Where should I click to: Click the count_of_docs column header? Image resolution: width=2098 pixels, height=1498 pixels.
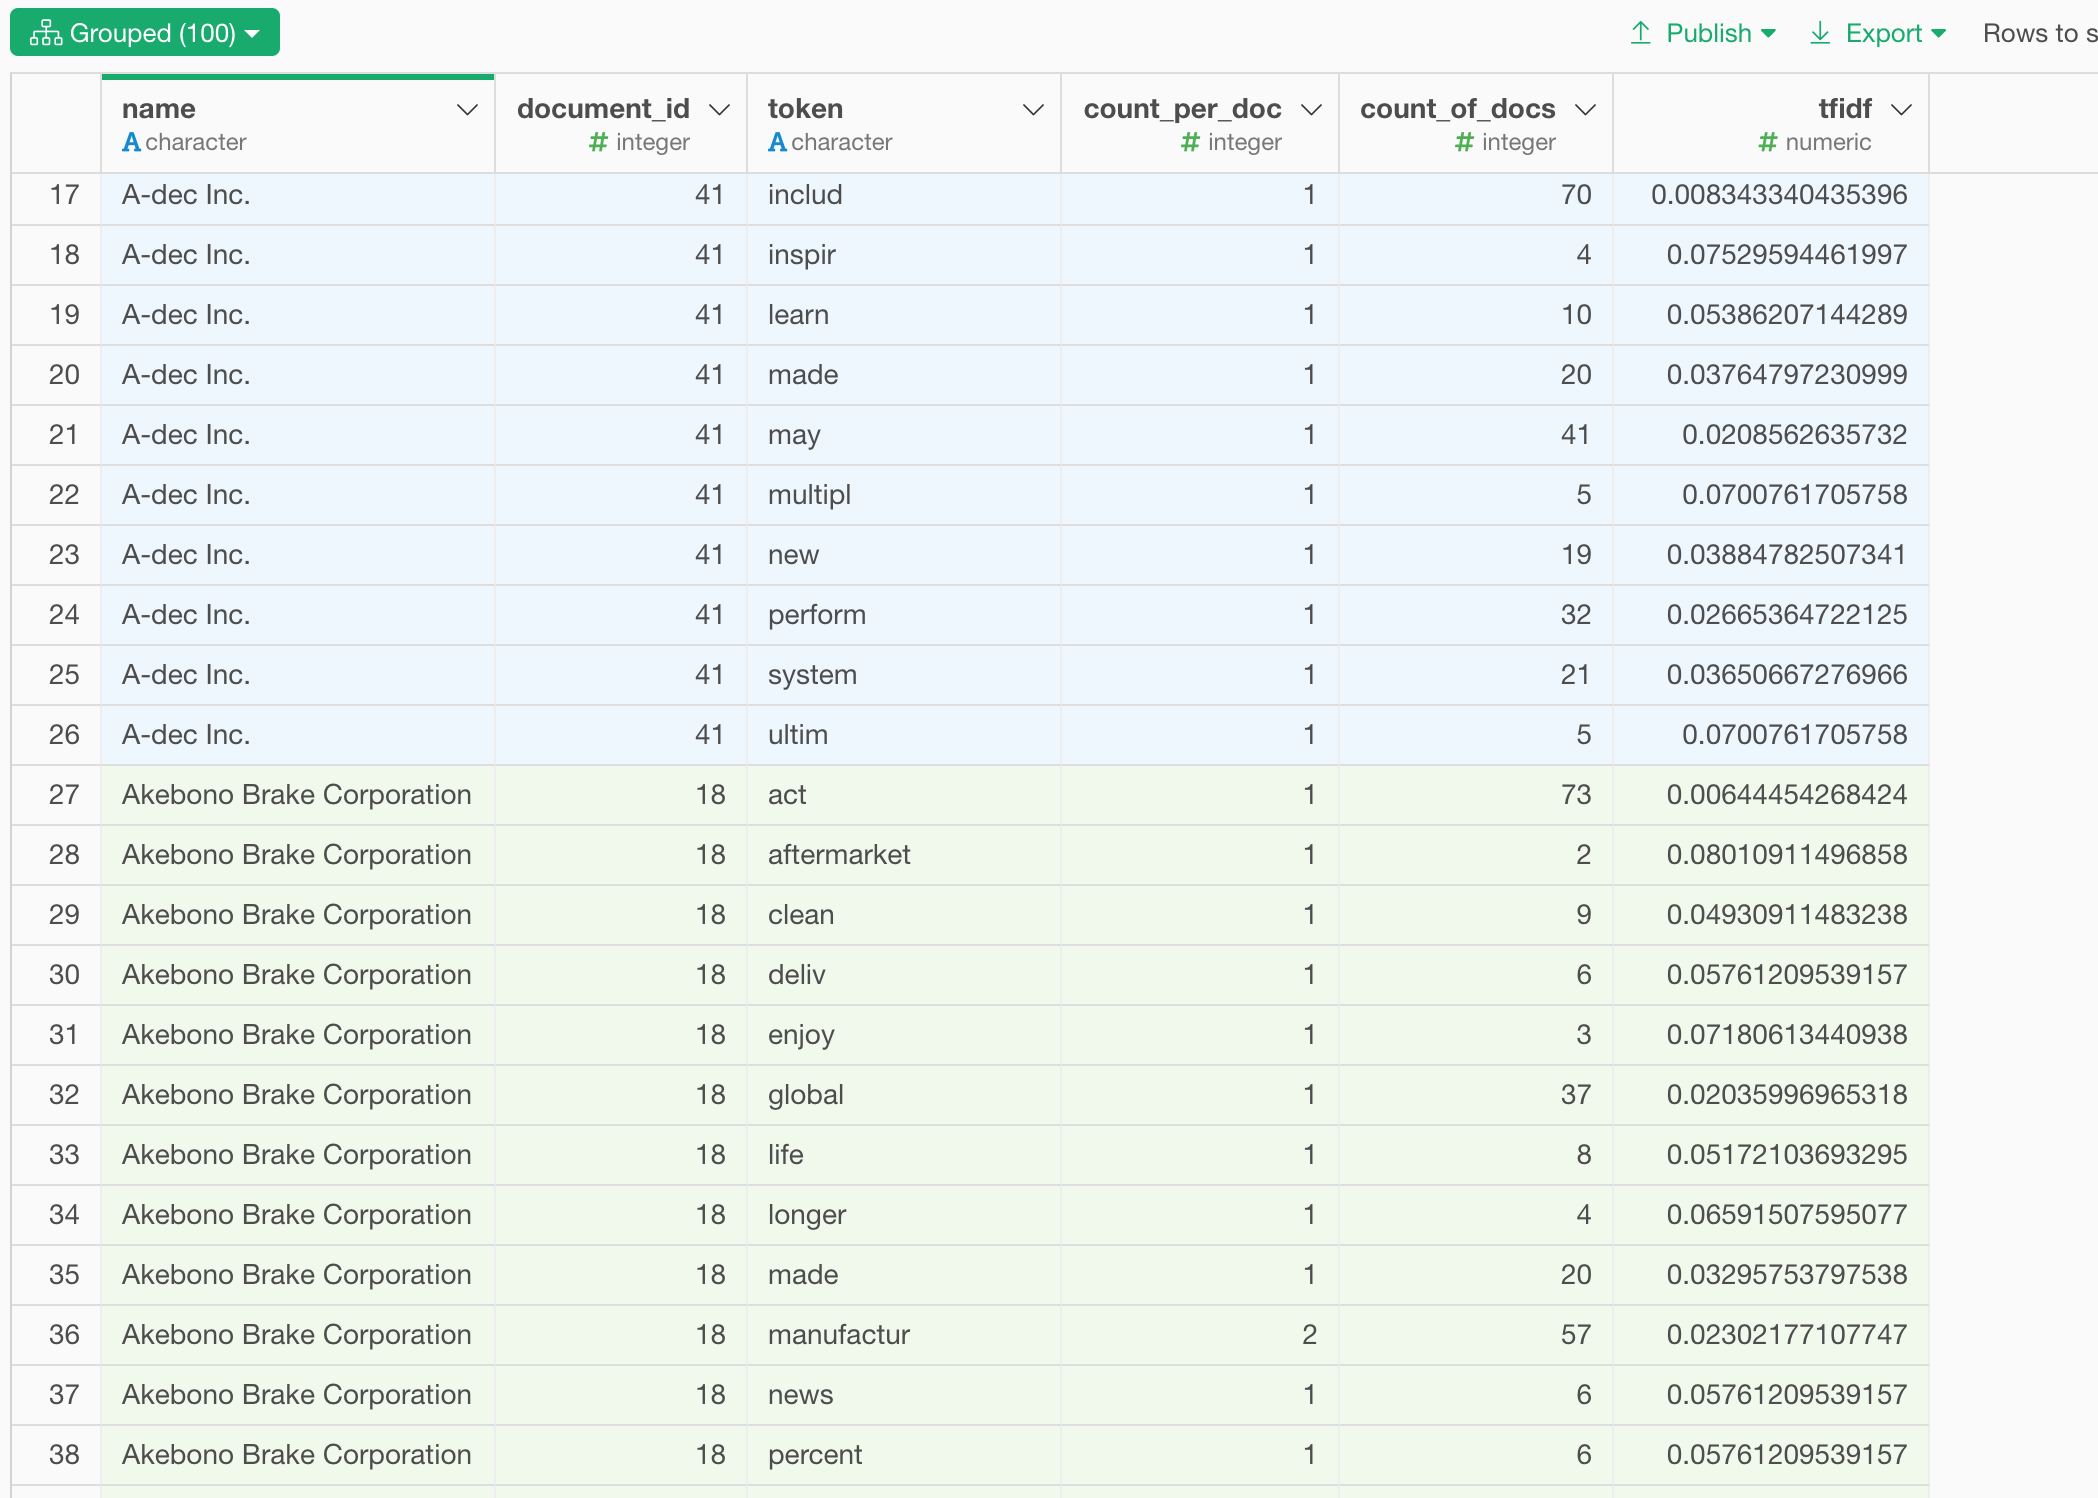tap(1457, 109)
